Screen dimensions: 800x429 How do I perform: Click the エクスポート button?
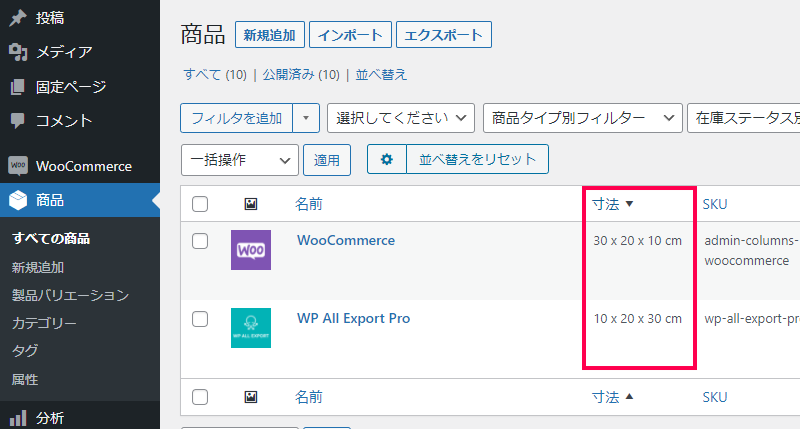point(443,35)
